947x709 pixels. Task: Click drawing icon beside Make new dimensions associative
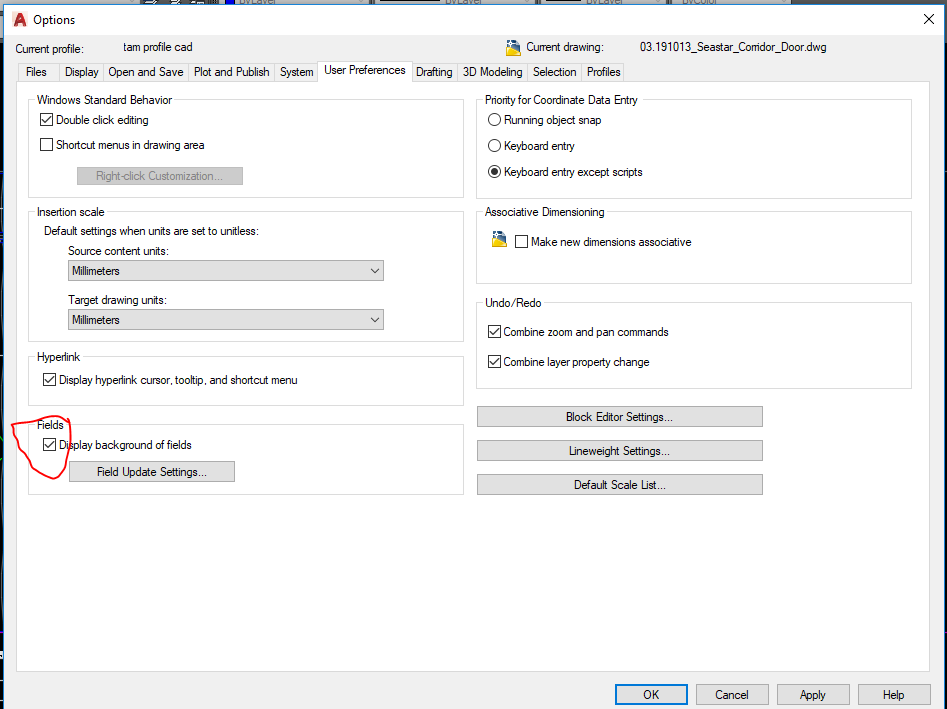[x=500, y=241]
